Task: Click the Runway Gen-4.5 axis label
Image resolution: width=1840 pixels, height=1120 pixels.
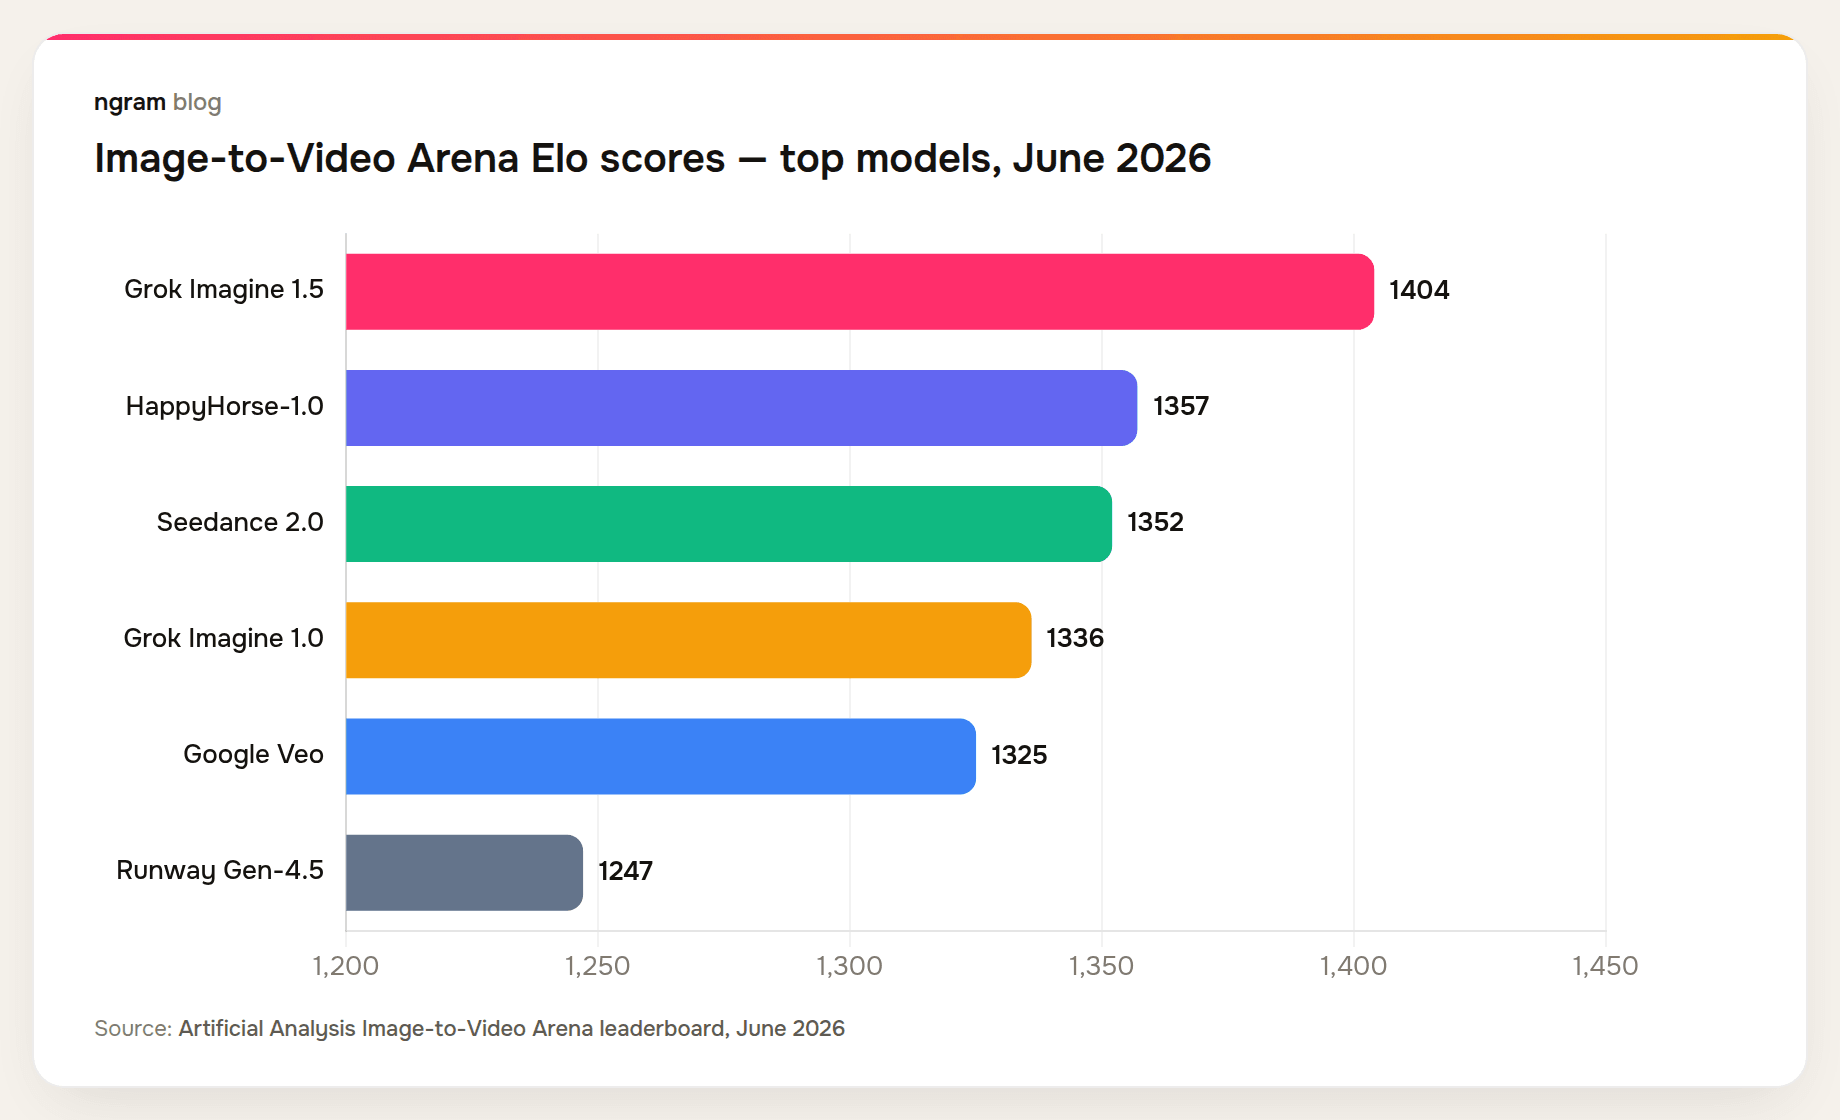Action: pos(220,870)
